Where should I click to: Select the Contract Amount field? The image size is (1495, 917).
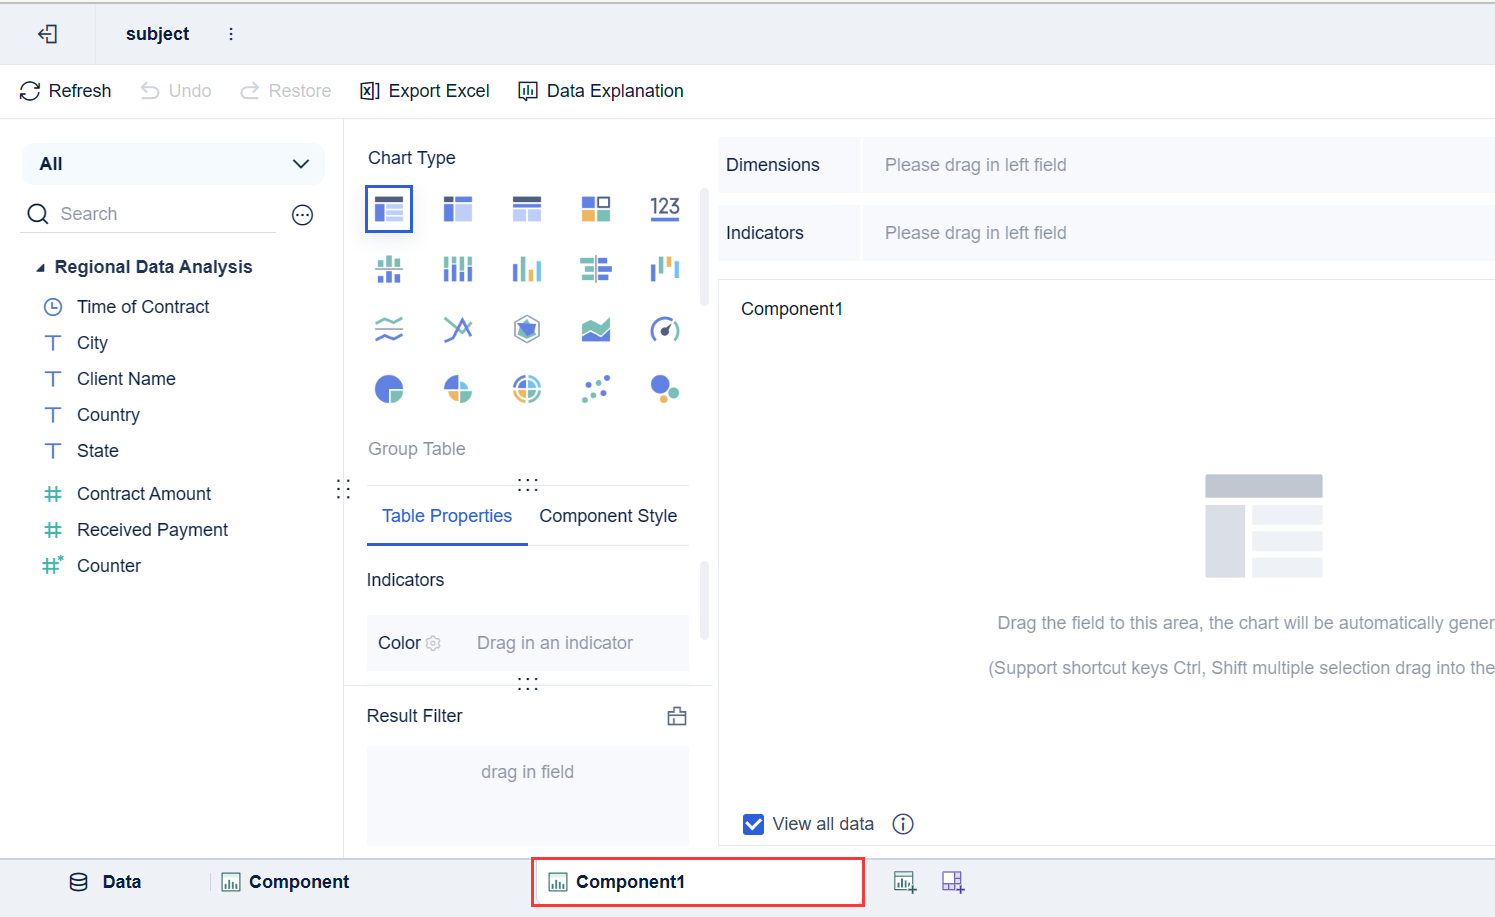click(x=144, y=494)
